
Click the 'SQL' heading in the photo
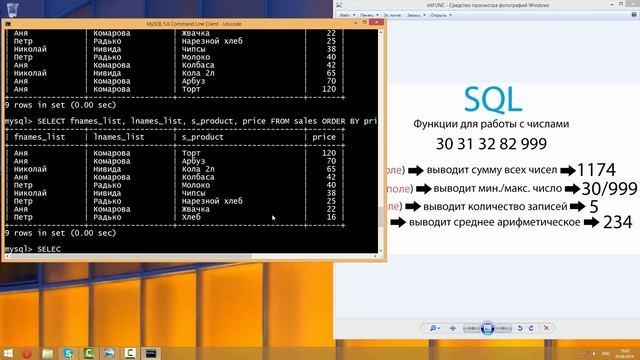pyautogui.click(x=493, y=99)
